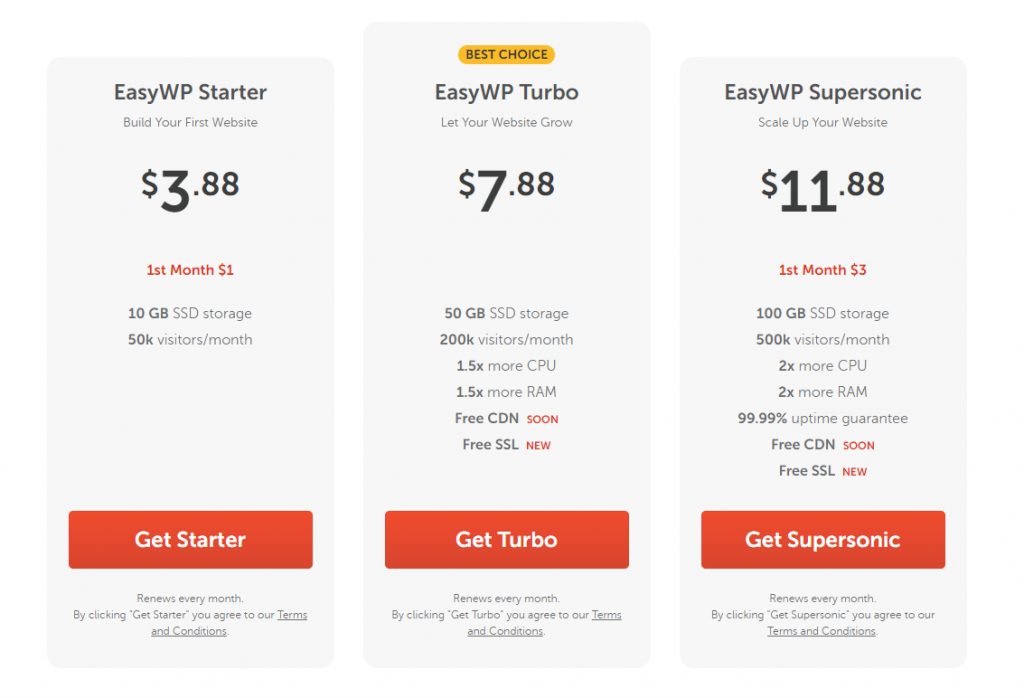Select the EasyWP Starter plan title
The image size is (1024, 698).
[x=190, y=93]
